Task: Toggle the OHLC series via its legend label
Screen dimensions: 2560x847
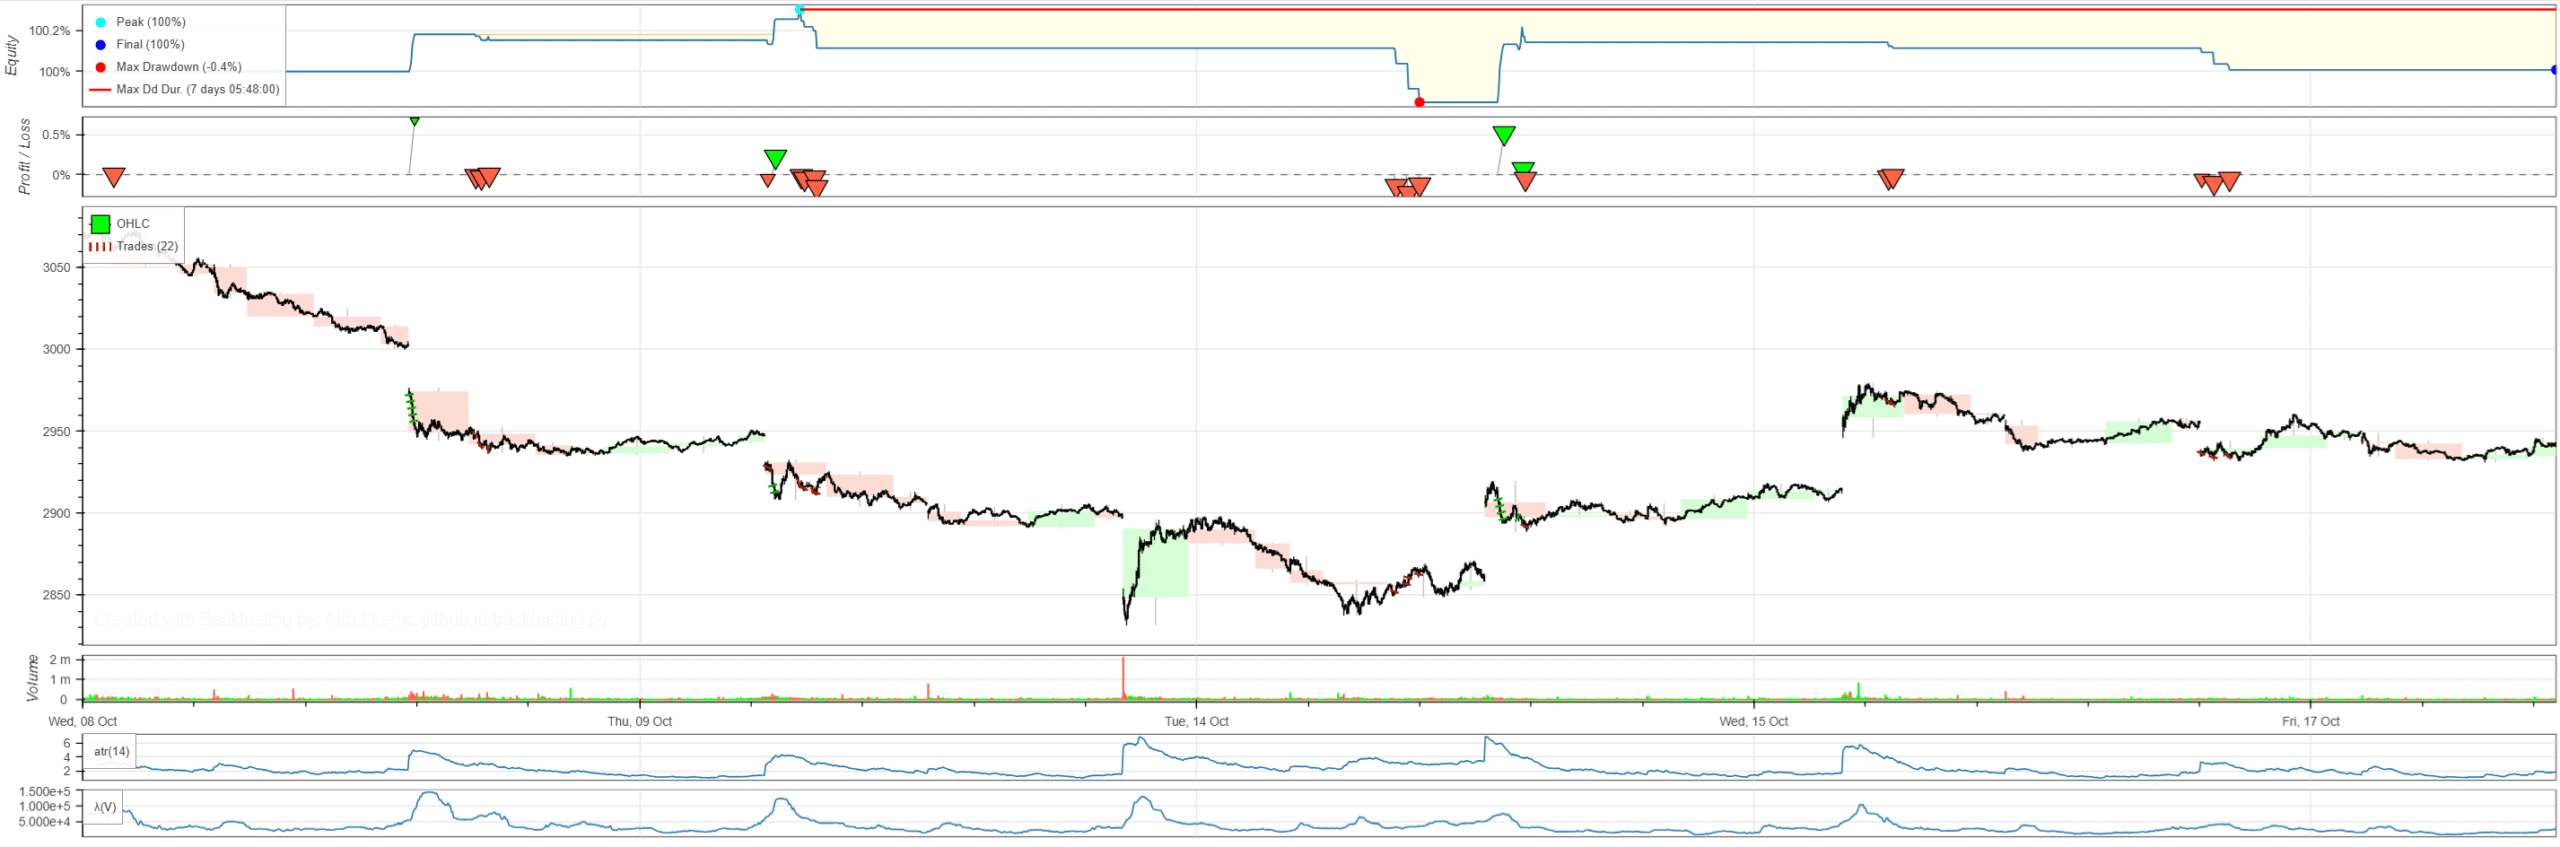Action: 133,224
